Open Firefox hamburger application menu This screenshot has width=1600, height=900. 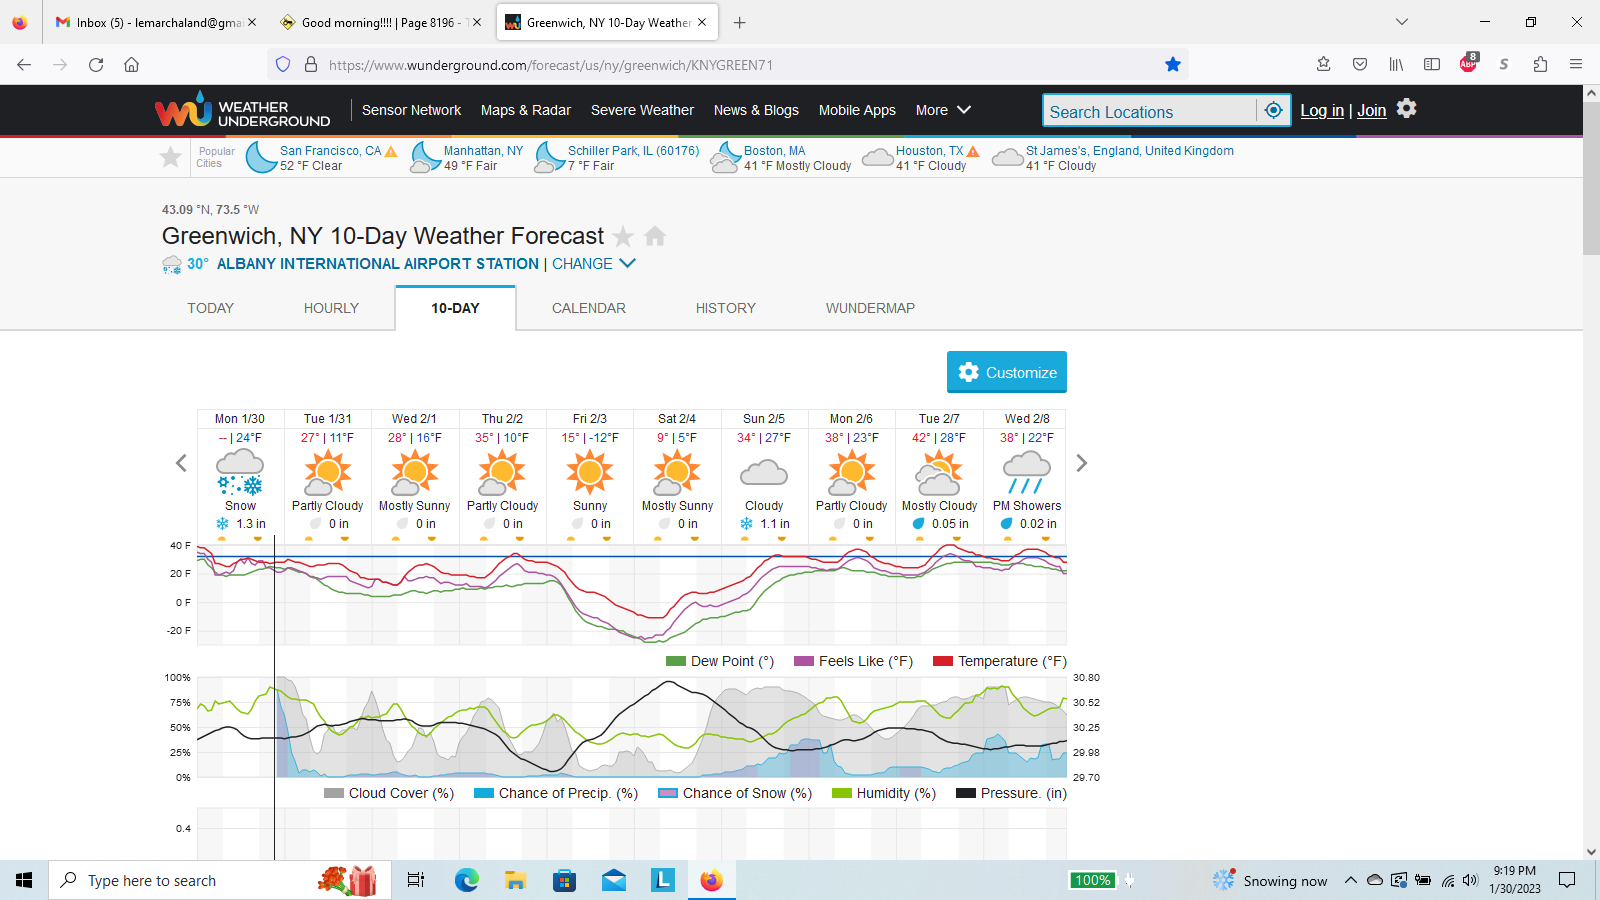pos(1576,65)
